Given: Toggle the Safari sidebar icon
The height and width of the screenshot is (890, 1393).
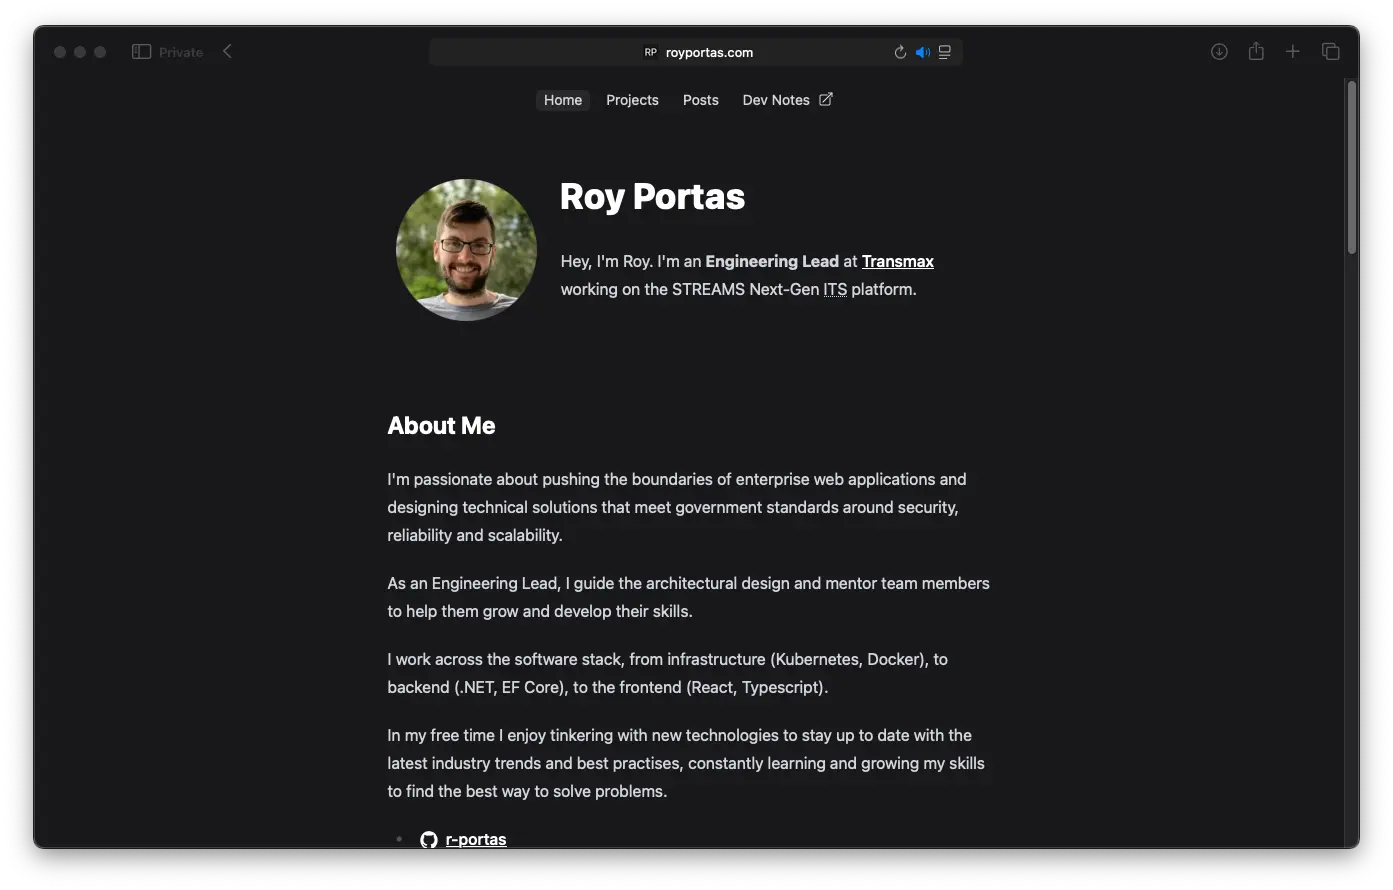Looking at the screenshot, I should (141, 52).
